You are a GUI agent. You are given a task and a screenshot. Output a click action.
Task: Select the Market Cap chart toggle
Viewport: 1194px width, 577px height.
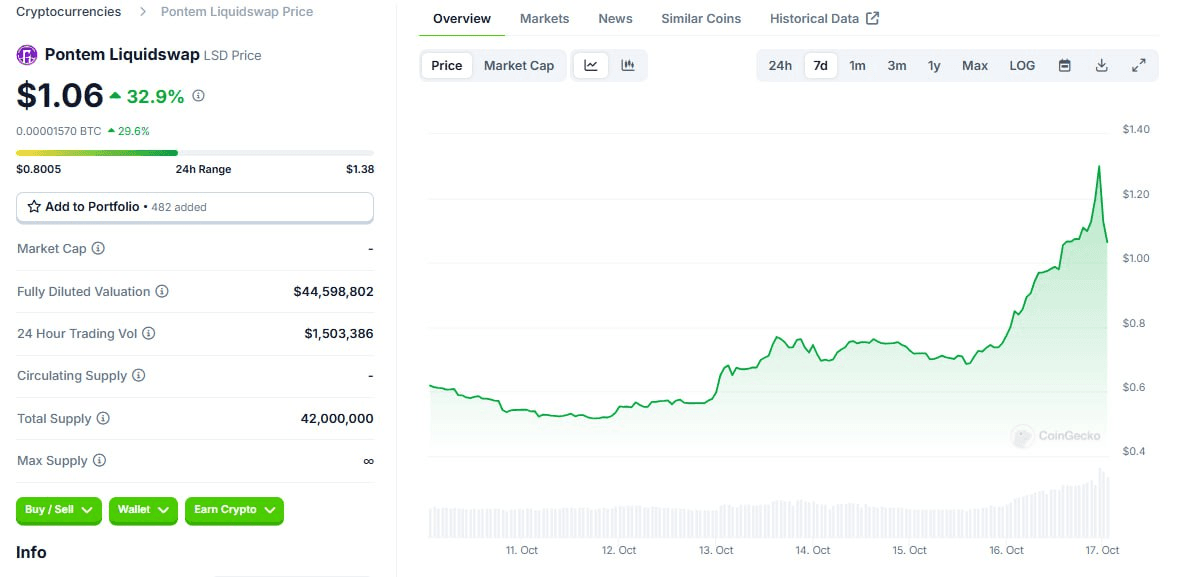tap(519, 65)
